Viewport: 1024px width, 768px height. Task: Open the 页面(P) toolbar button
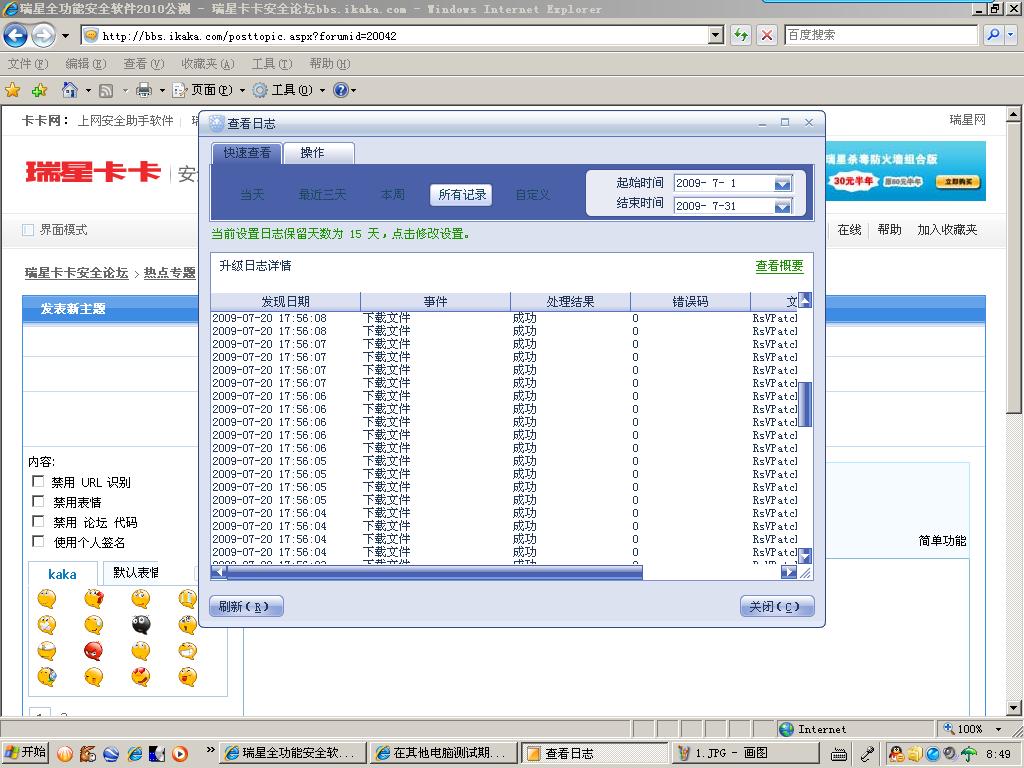click(202, 90)
